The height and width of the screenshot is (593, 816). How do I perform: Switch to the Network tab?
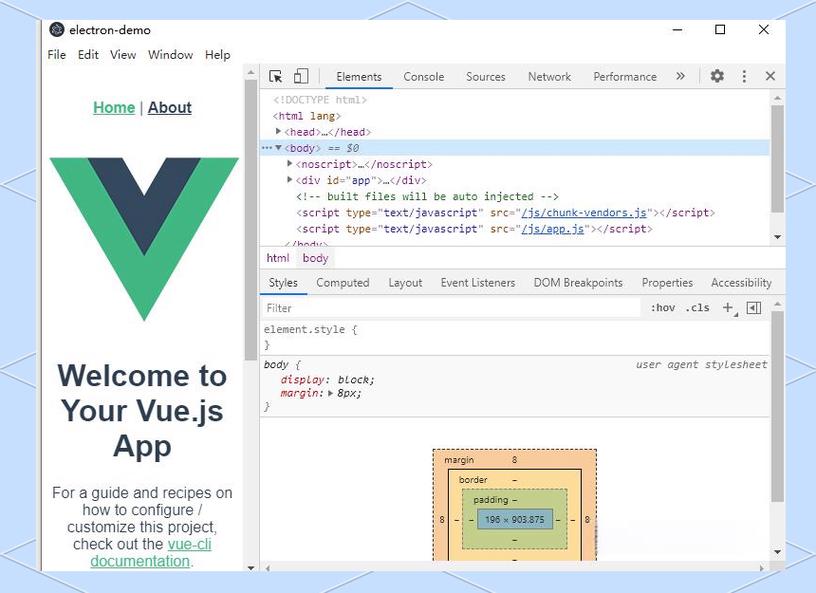549,77
